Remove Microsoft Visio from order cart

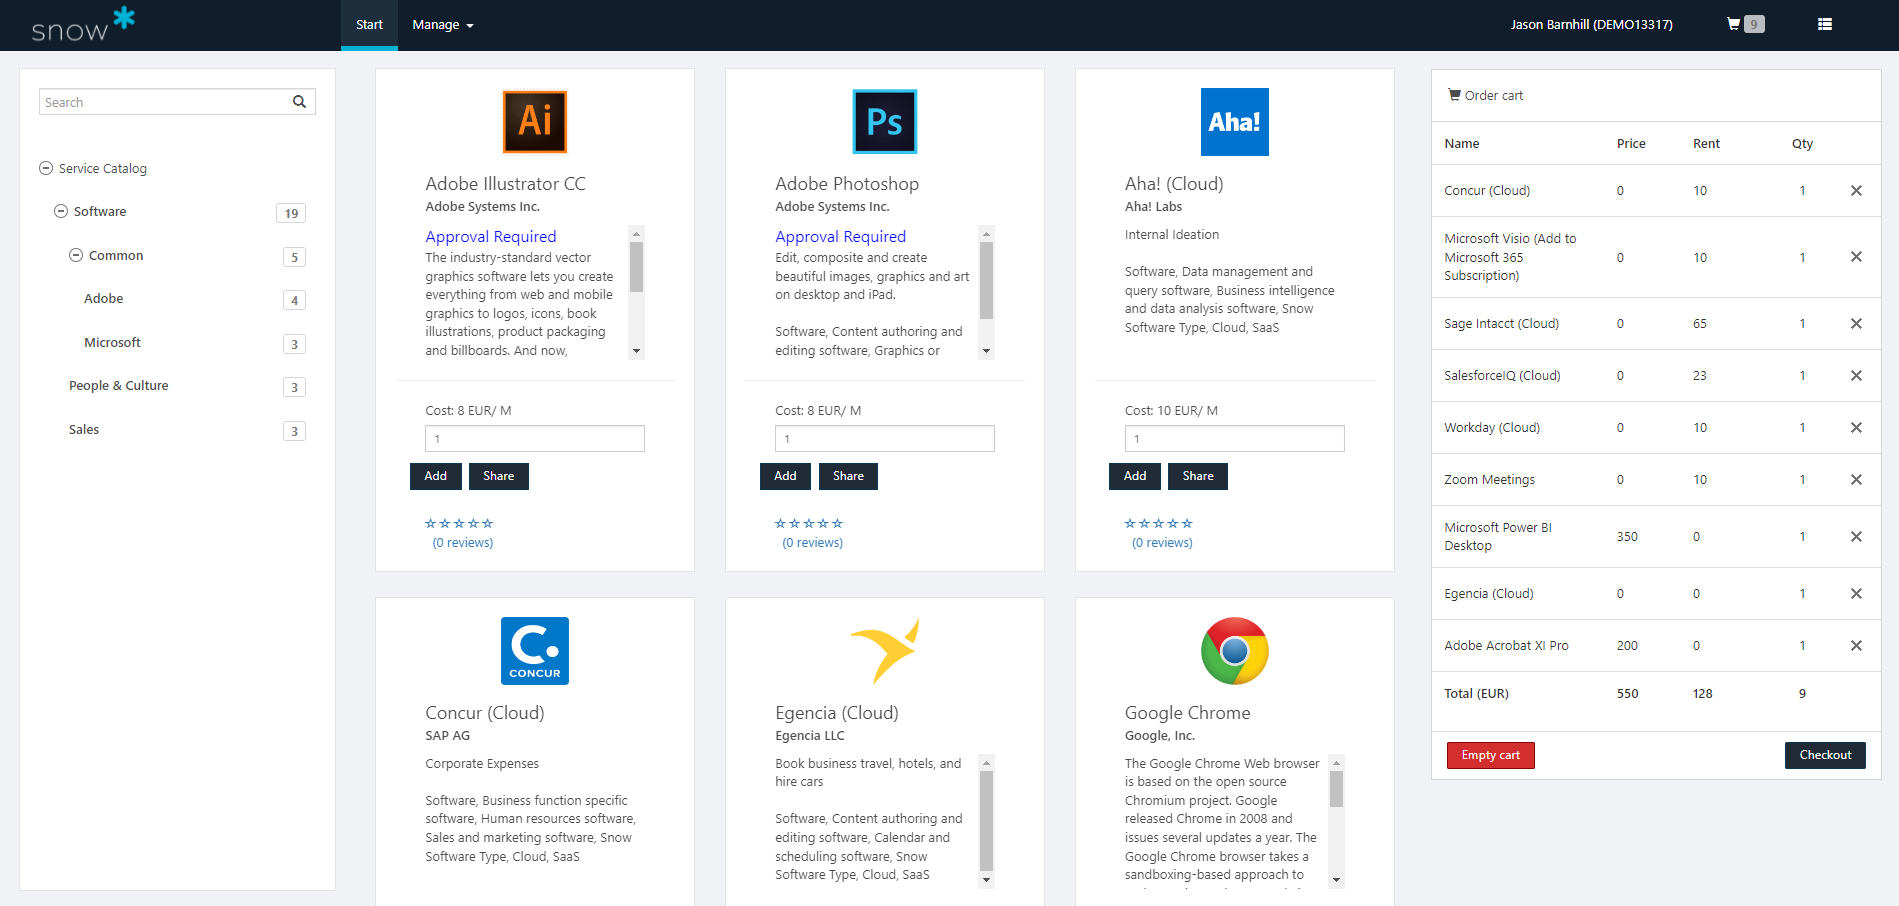[1856, 257]
